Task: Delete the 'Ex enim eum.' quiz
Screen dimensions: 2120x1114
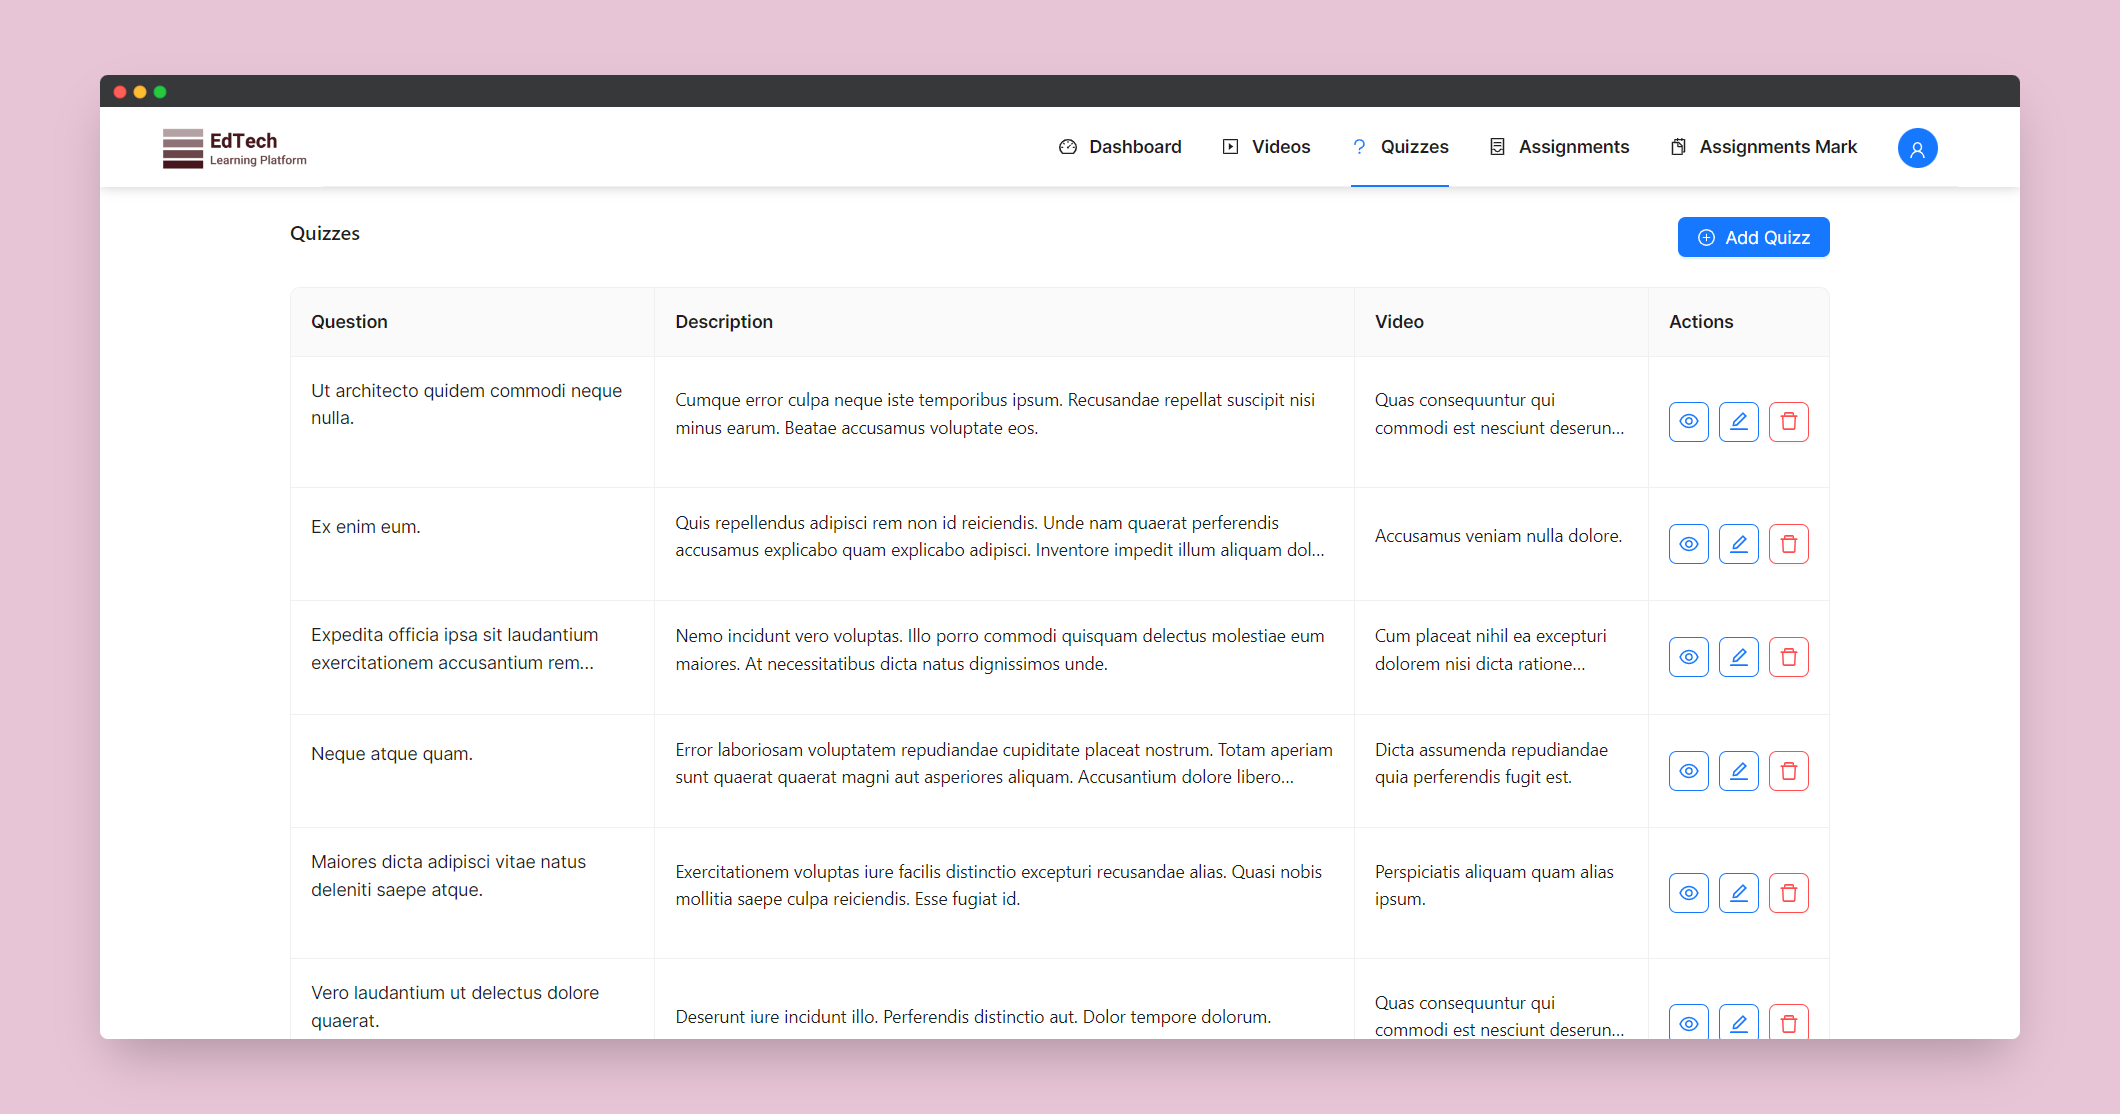Action: (x=1788, y=544)
